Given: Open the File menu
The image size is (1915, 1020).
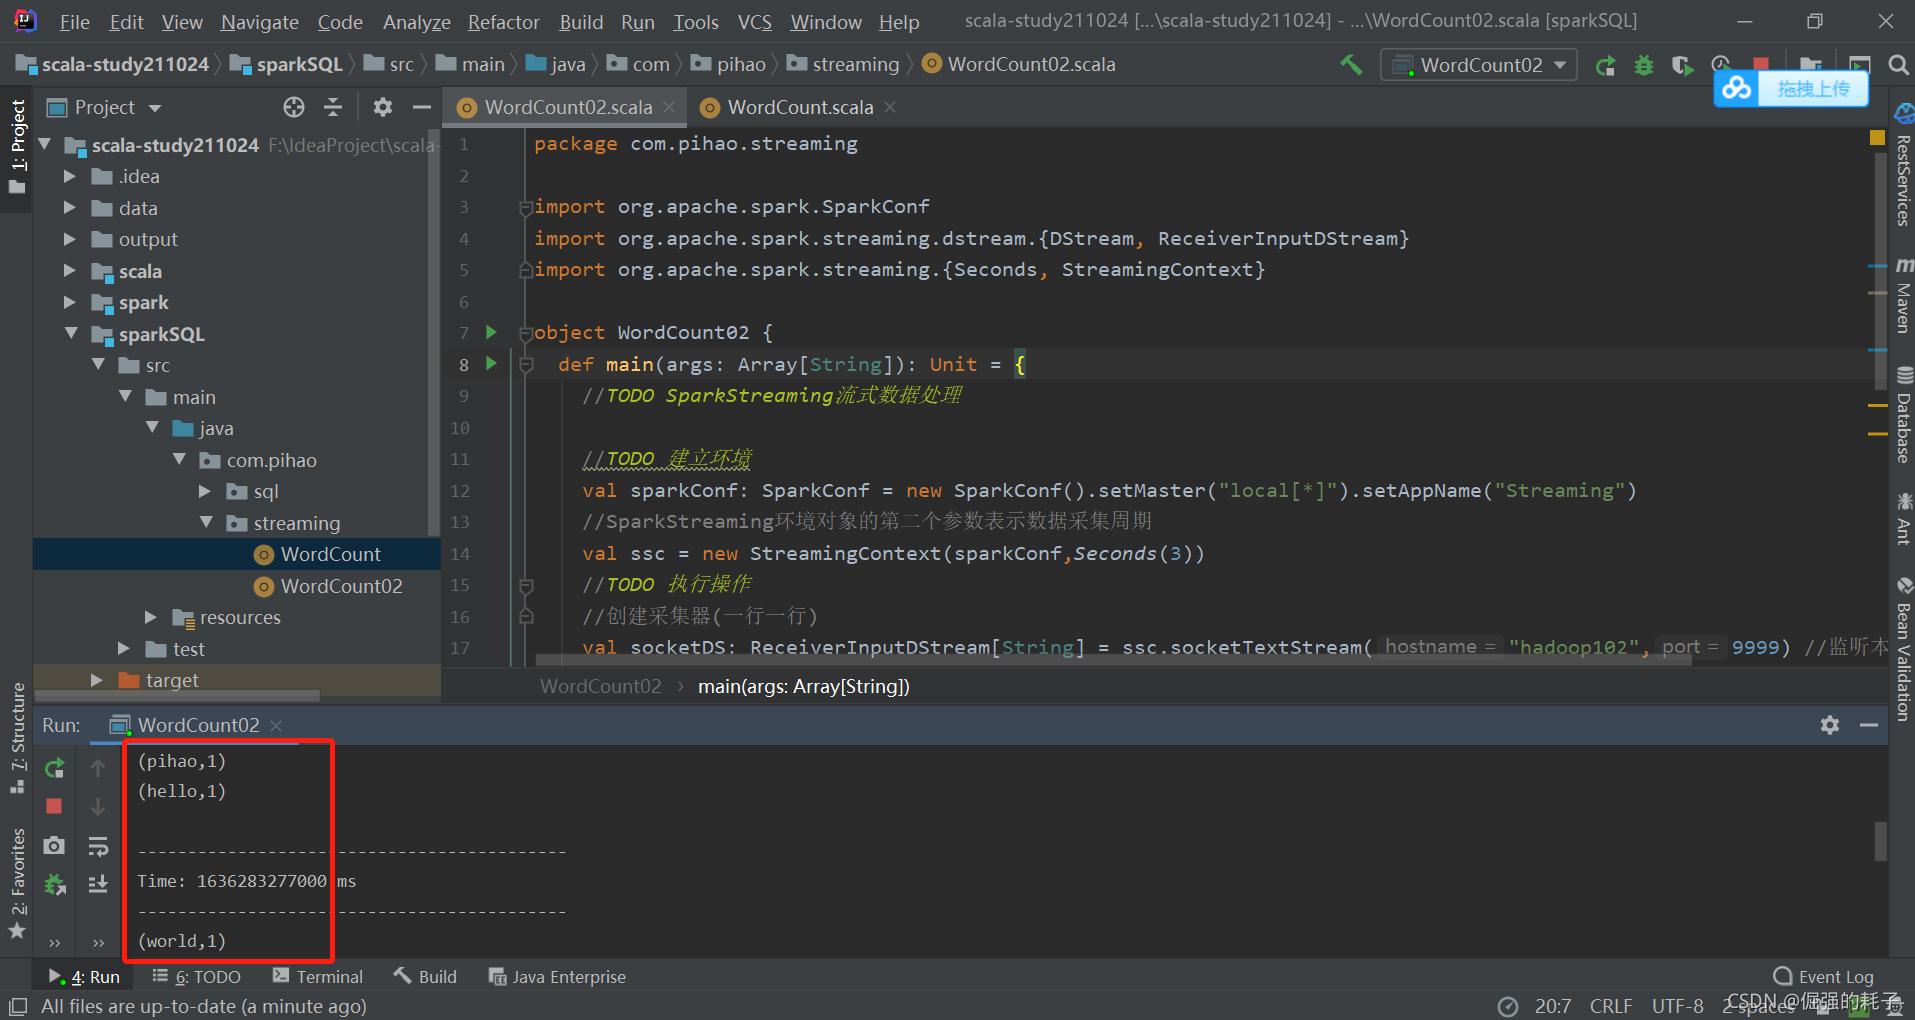Looking at the screenshot, I should (74, 22).
